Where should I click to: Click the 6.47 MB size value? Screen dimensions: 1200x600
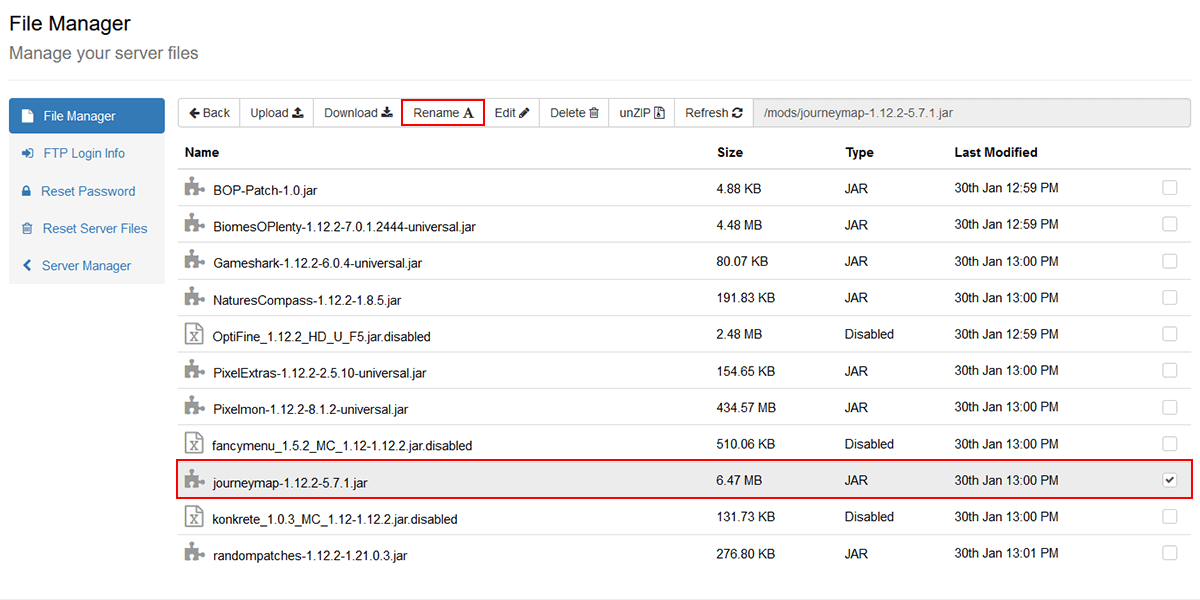point(739,480)
